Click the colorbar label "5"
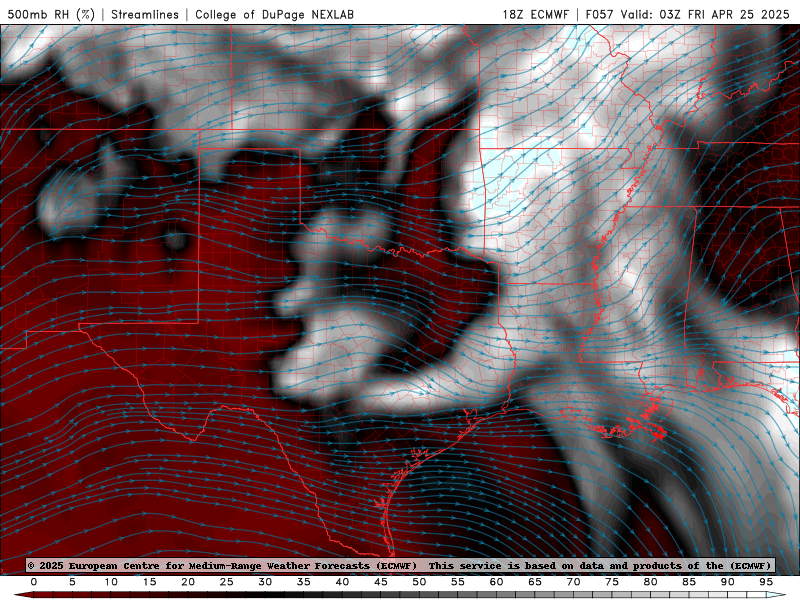The height and width of the screenshot is (600, 800). click(x=72, y=582)
